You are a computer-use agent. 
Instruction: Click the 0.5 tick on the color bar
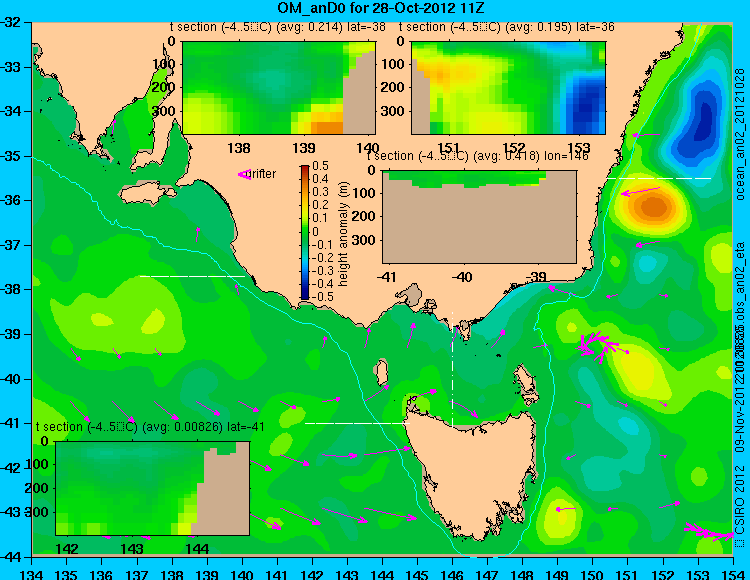point(320,166)
